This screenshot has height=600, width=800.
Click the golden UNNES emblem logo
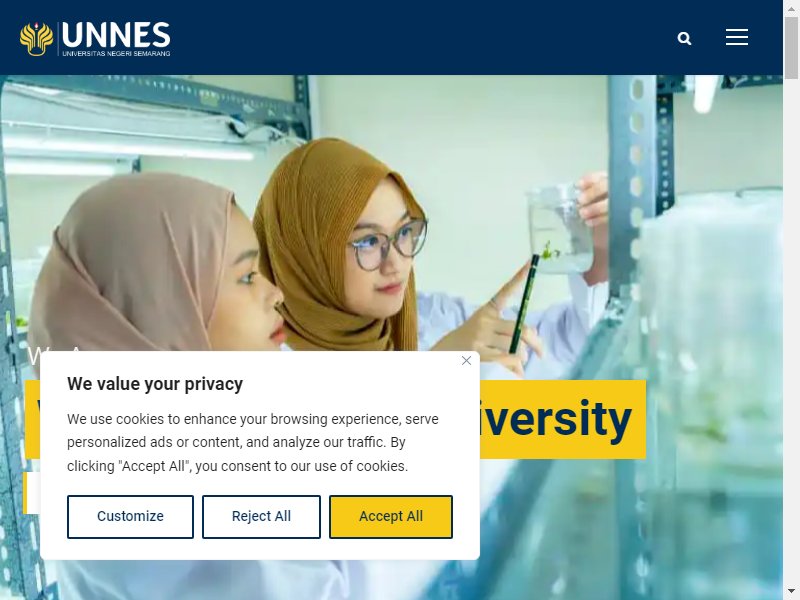click(x=36, y=39)
